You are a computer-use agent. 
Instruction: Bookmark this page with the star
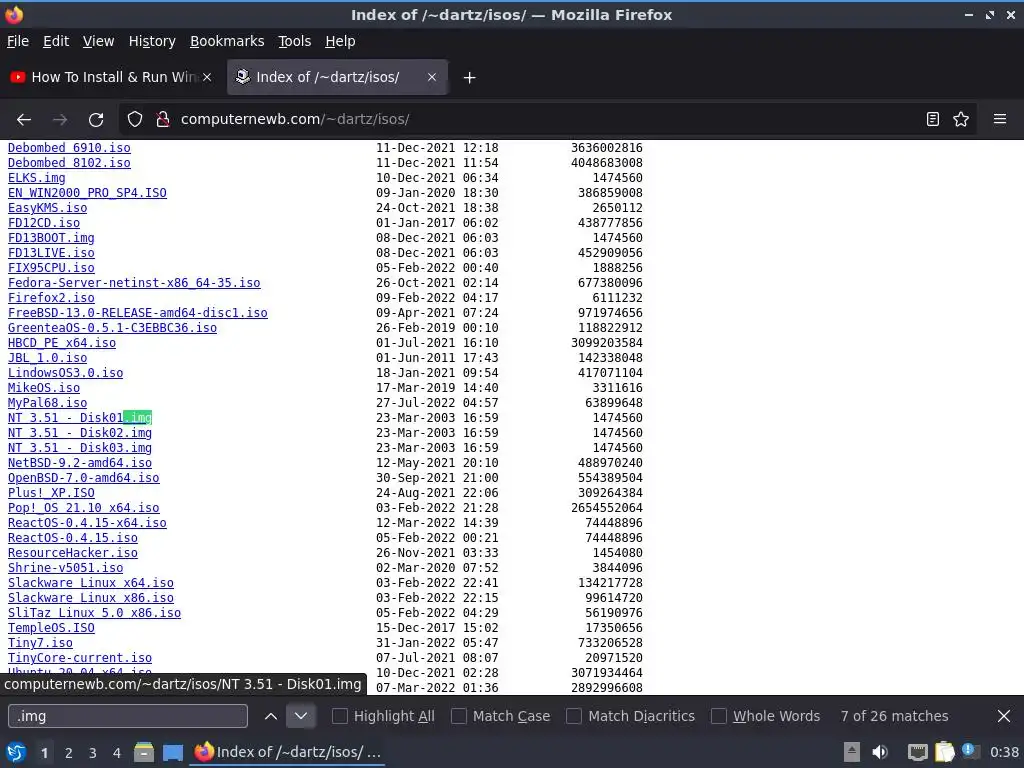[961, 120]
